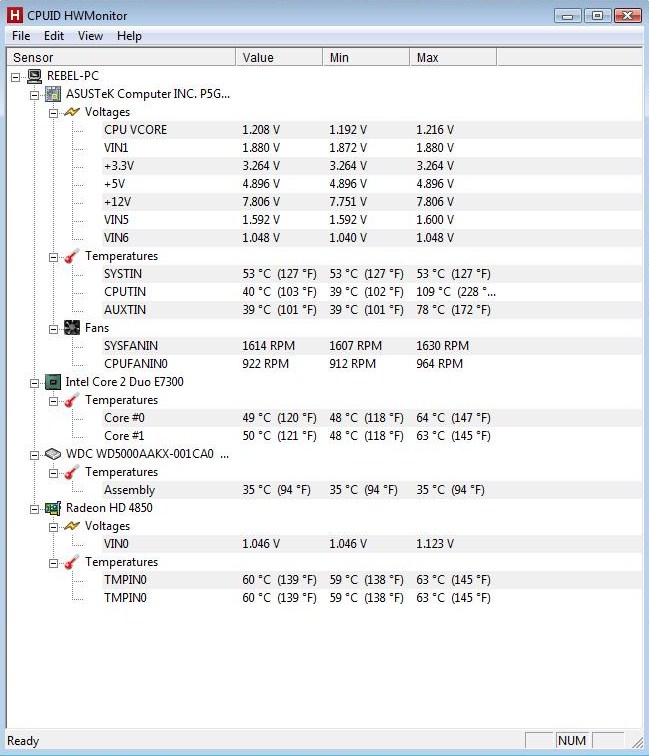The image size is (649, 756).
Task: Select the Radeon VIN0 voltage row
Action: coord(372,544)
